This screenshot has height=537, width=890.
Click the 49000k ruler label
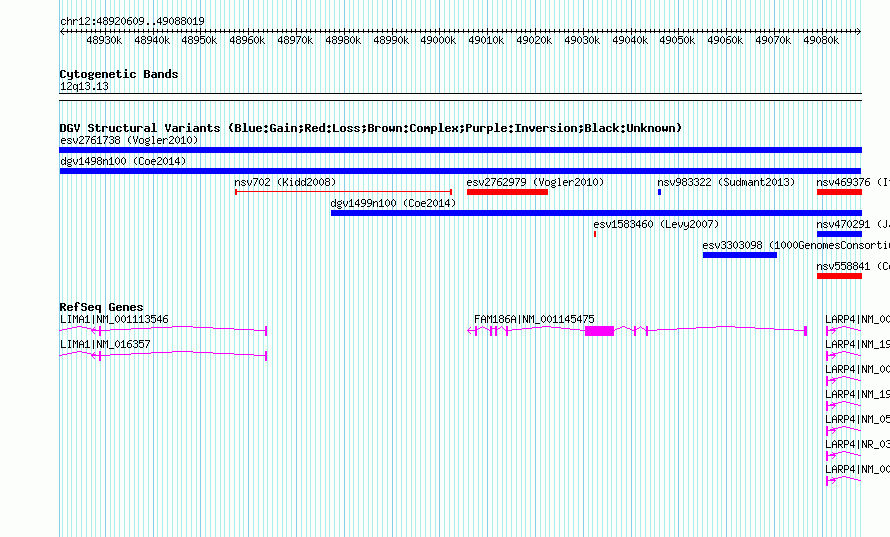click(x=438, y=40)
